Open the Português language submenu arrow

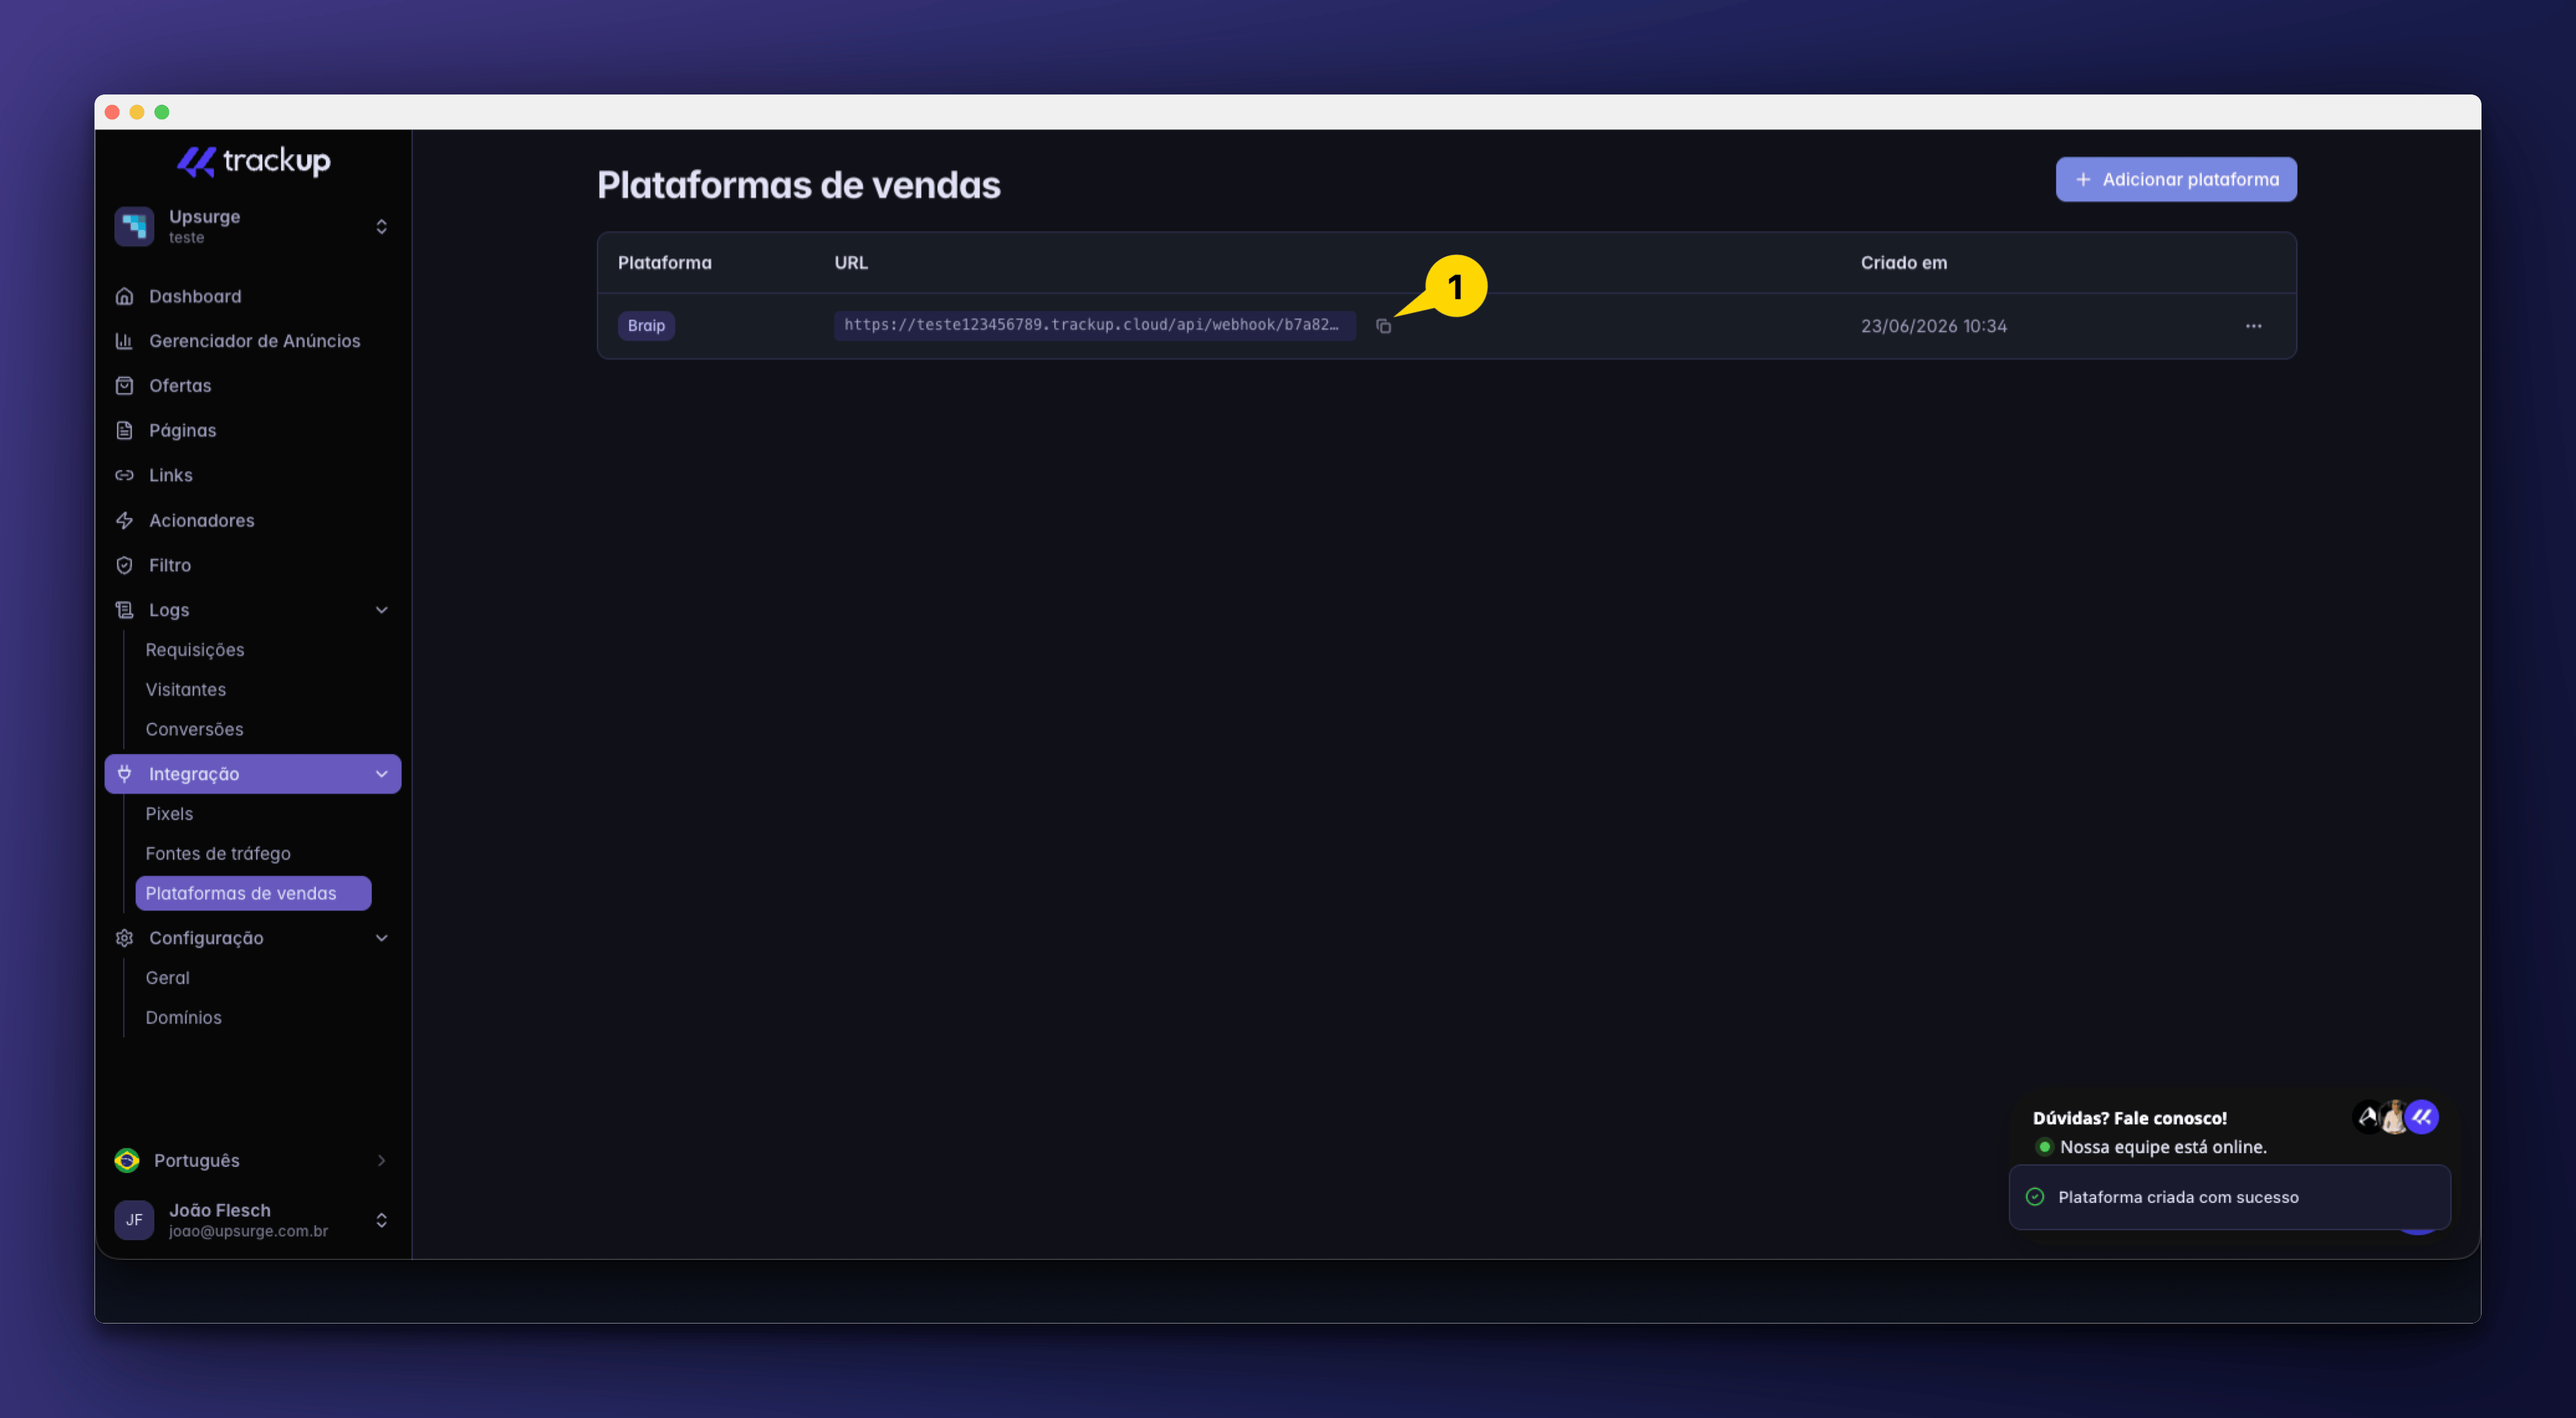(x=381, y=1160)
